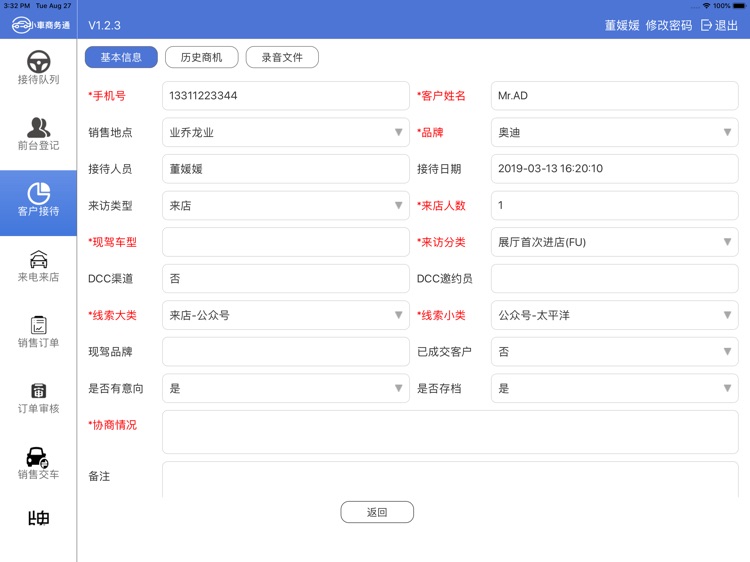Click the V1.2.3 version label

tap(104, 25)
